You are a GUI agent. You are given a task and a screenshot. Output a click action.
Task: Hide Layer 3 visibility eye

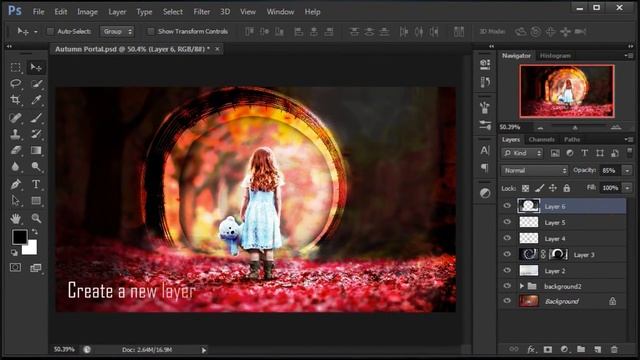pyautogui.click(x=507, y=254)
